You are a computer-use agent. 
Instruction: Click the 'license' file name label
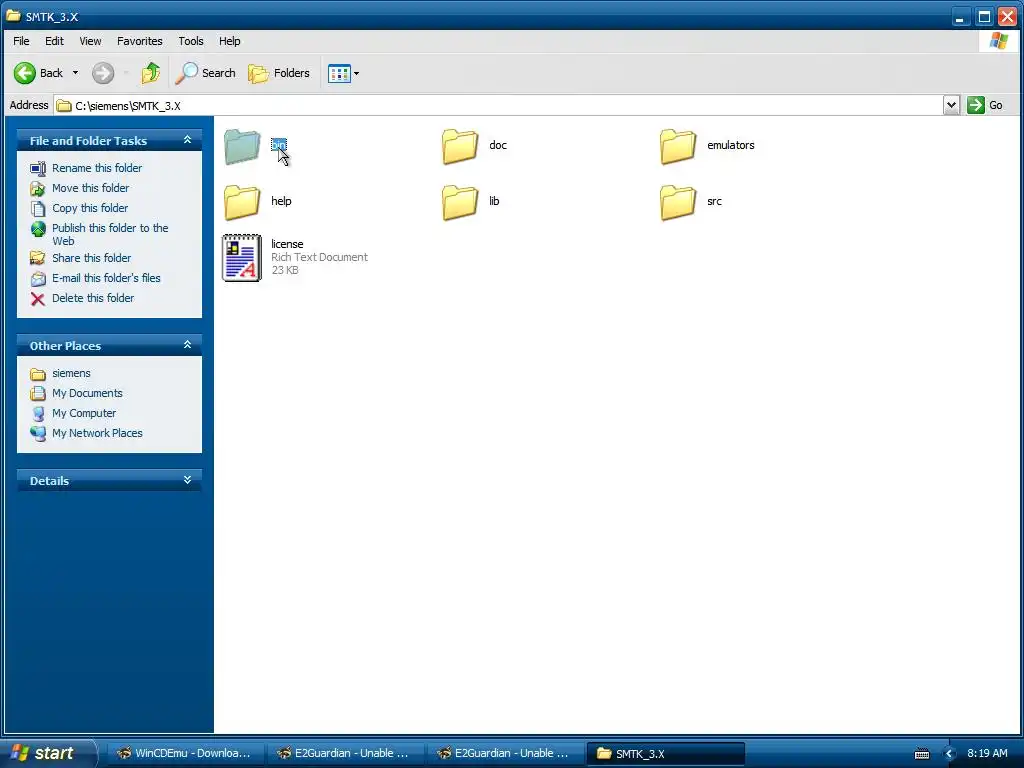click(x=287, y=244)
